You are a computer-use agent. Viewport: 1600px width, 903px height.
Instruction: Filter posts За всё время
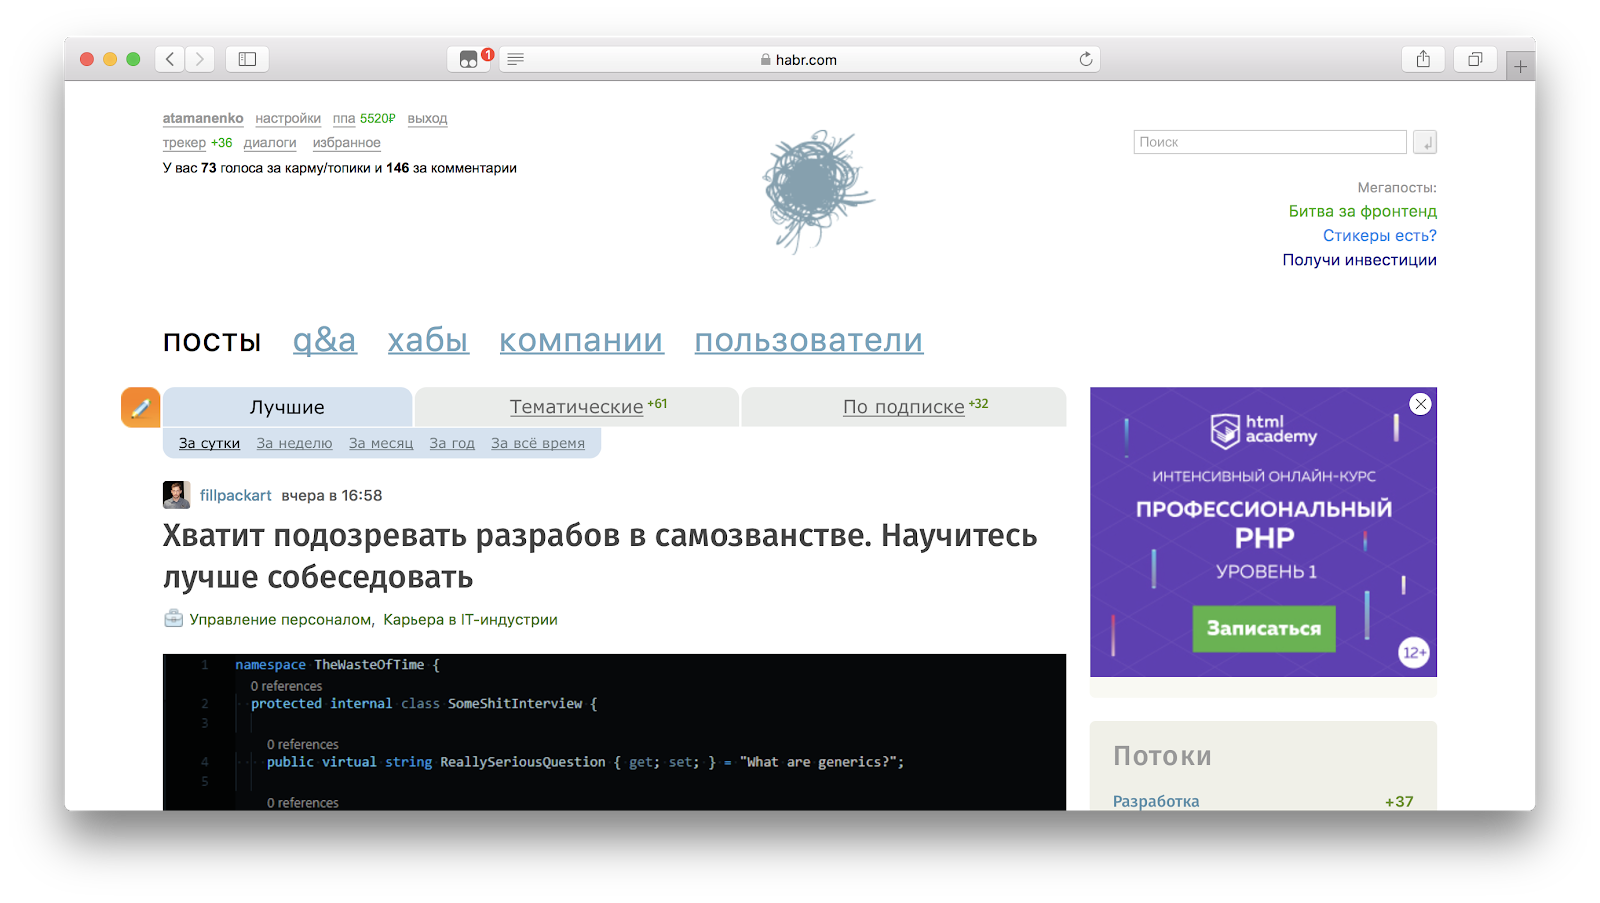(538, 443)
